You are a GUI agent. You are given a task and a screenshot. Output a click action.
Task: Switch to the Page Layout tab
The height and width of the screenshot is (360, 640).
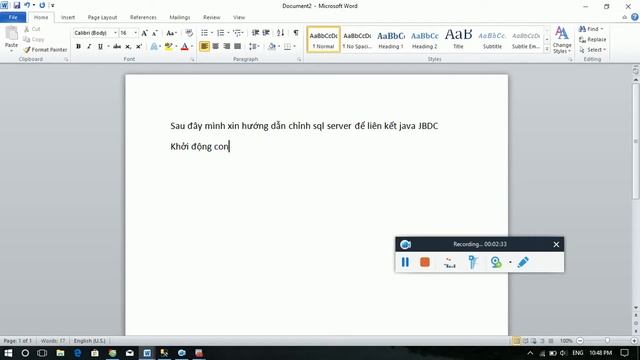coord(102,17)
